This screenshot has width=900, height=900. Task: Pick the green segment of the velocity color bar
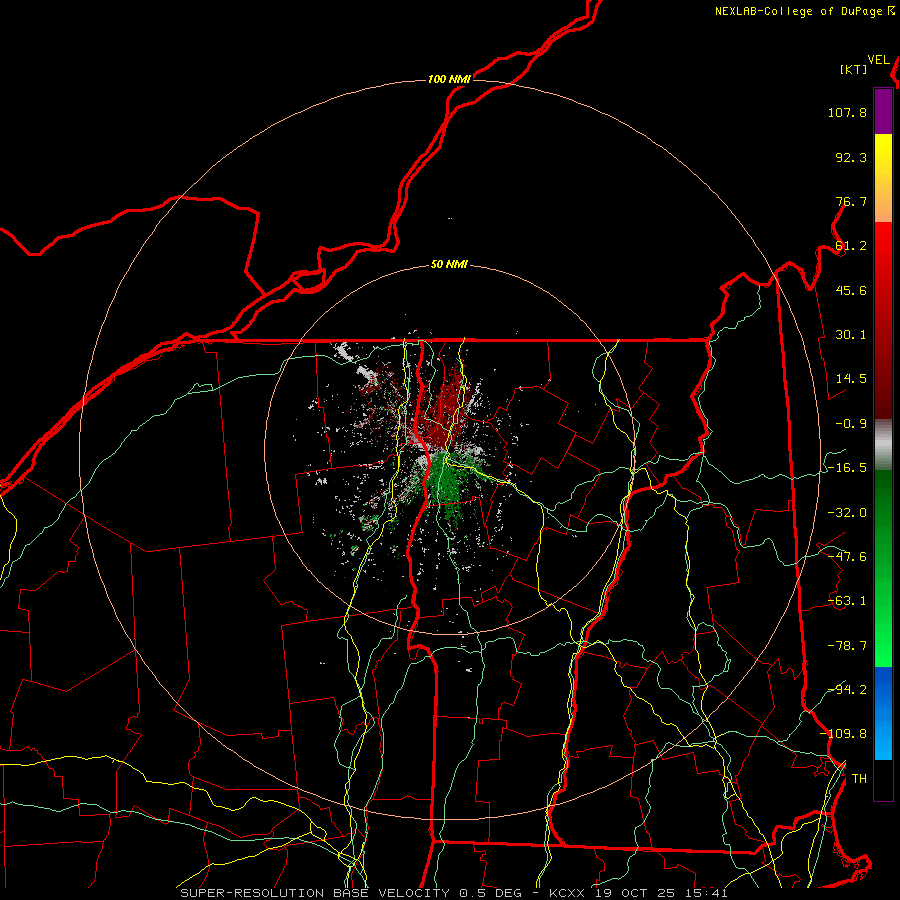pos(883,568)
